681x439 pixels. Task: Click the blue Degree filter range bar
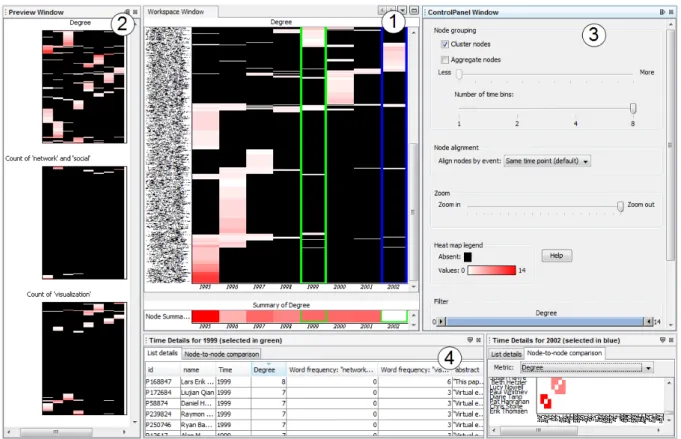545,322
